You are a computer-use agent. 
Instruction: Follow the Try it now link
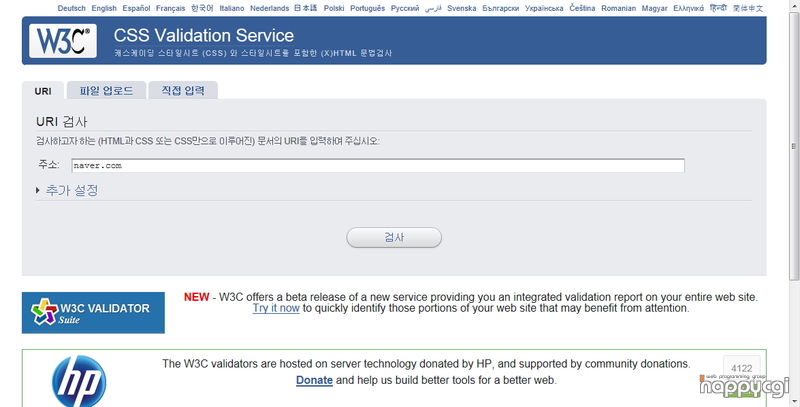click(276, 308)
